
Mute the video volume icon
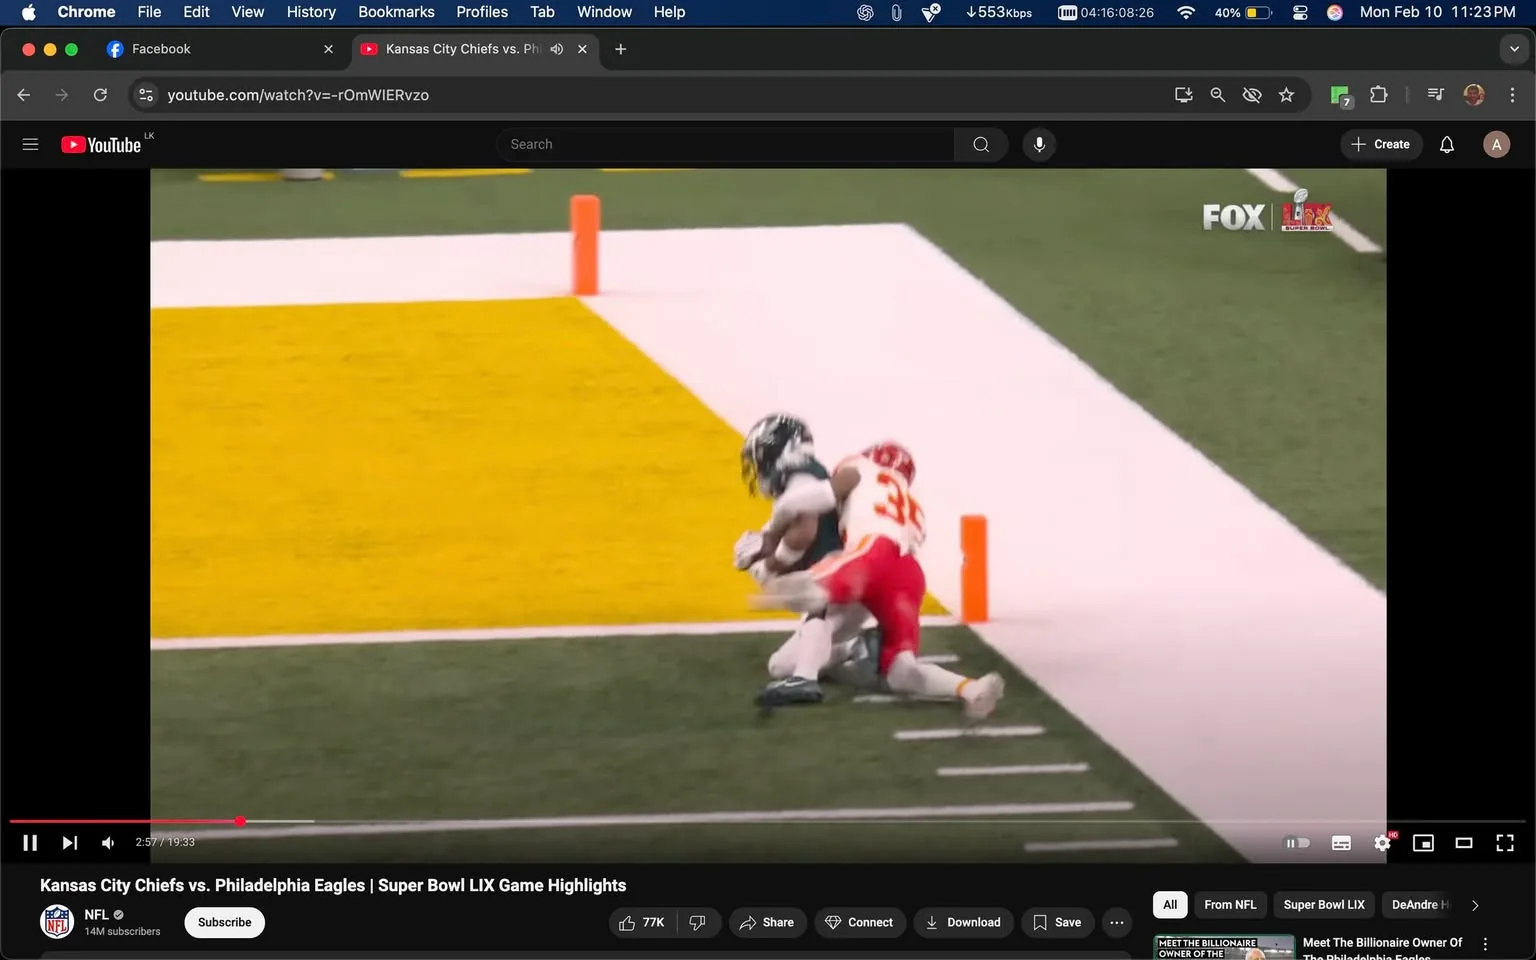[x=107, y=842]
